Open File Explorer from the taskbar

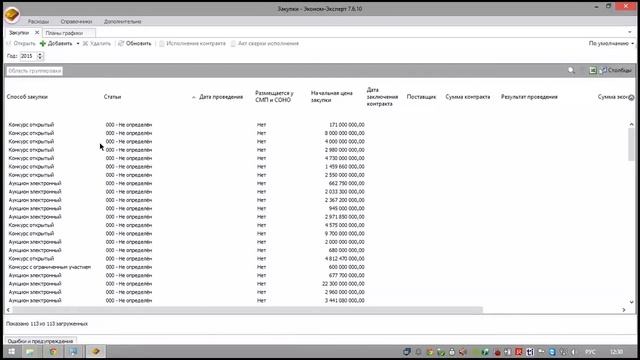tap(30, 351)
